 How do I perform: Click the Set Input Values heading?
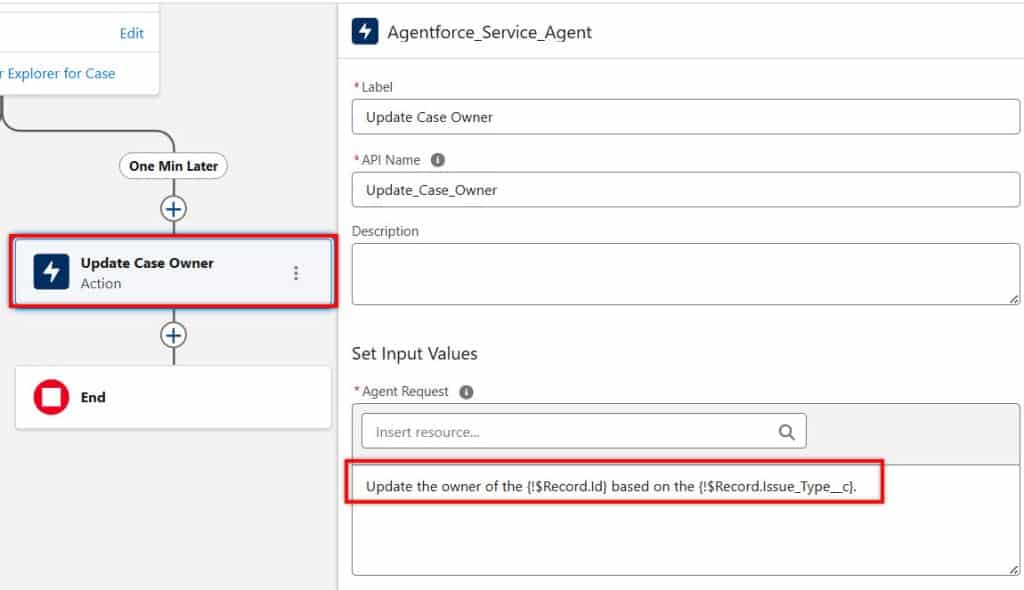415,353
